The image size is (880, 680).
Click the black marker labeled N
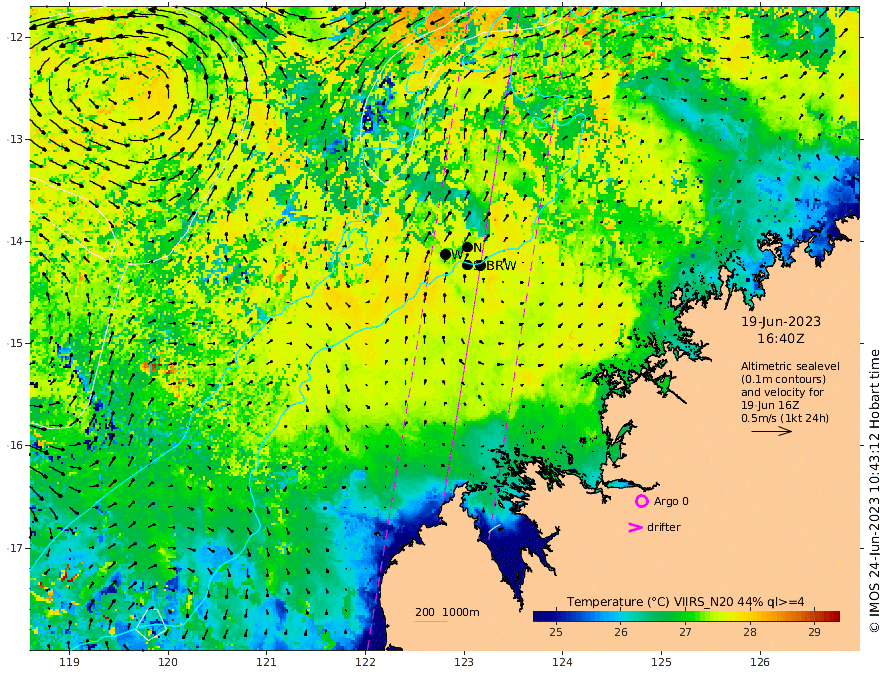[468, 247]
